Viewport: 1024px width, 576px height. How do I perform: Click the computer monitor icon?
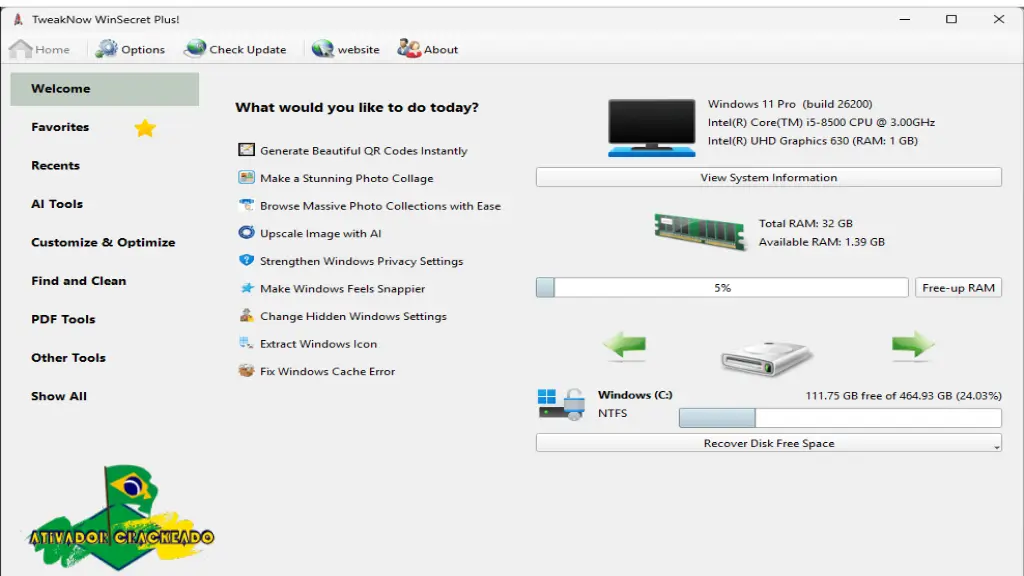[x=652, y=127]
